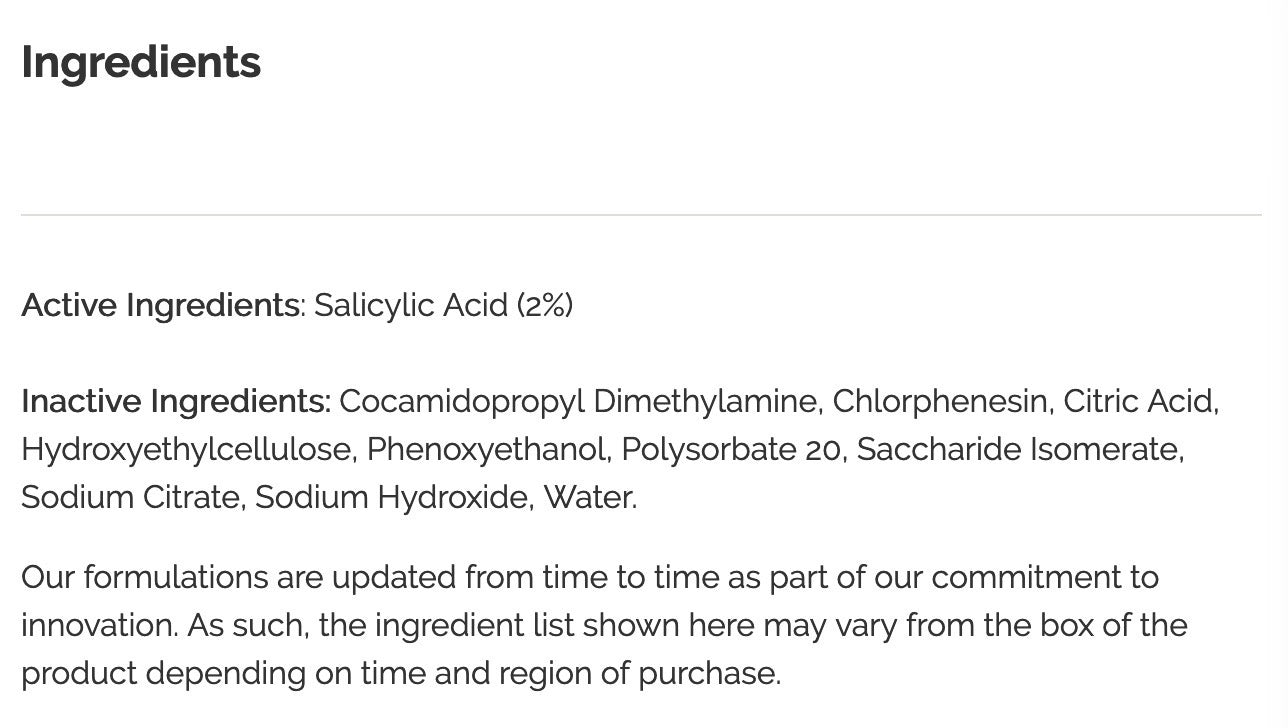Click the Citric Acid ingredient
This screenshot has width=1288, height=728.
click(1139, 401)
